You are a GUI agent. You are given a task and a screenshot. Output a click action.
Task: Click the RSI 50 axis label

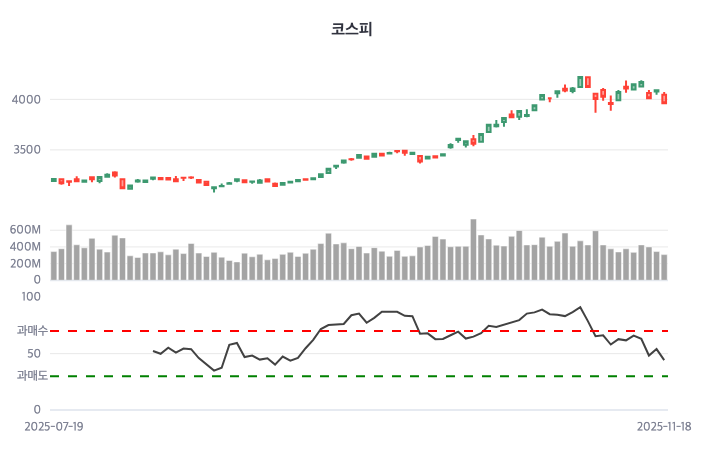point(33,353)
